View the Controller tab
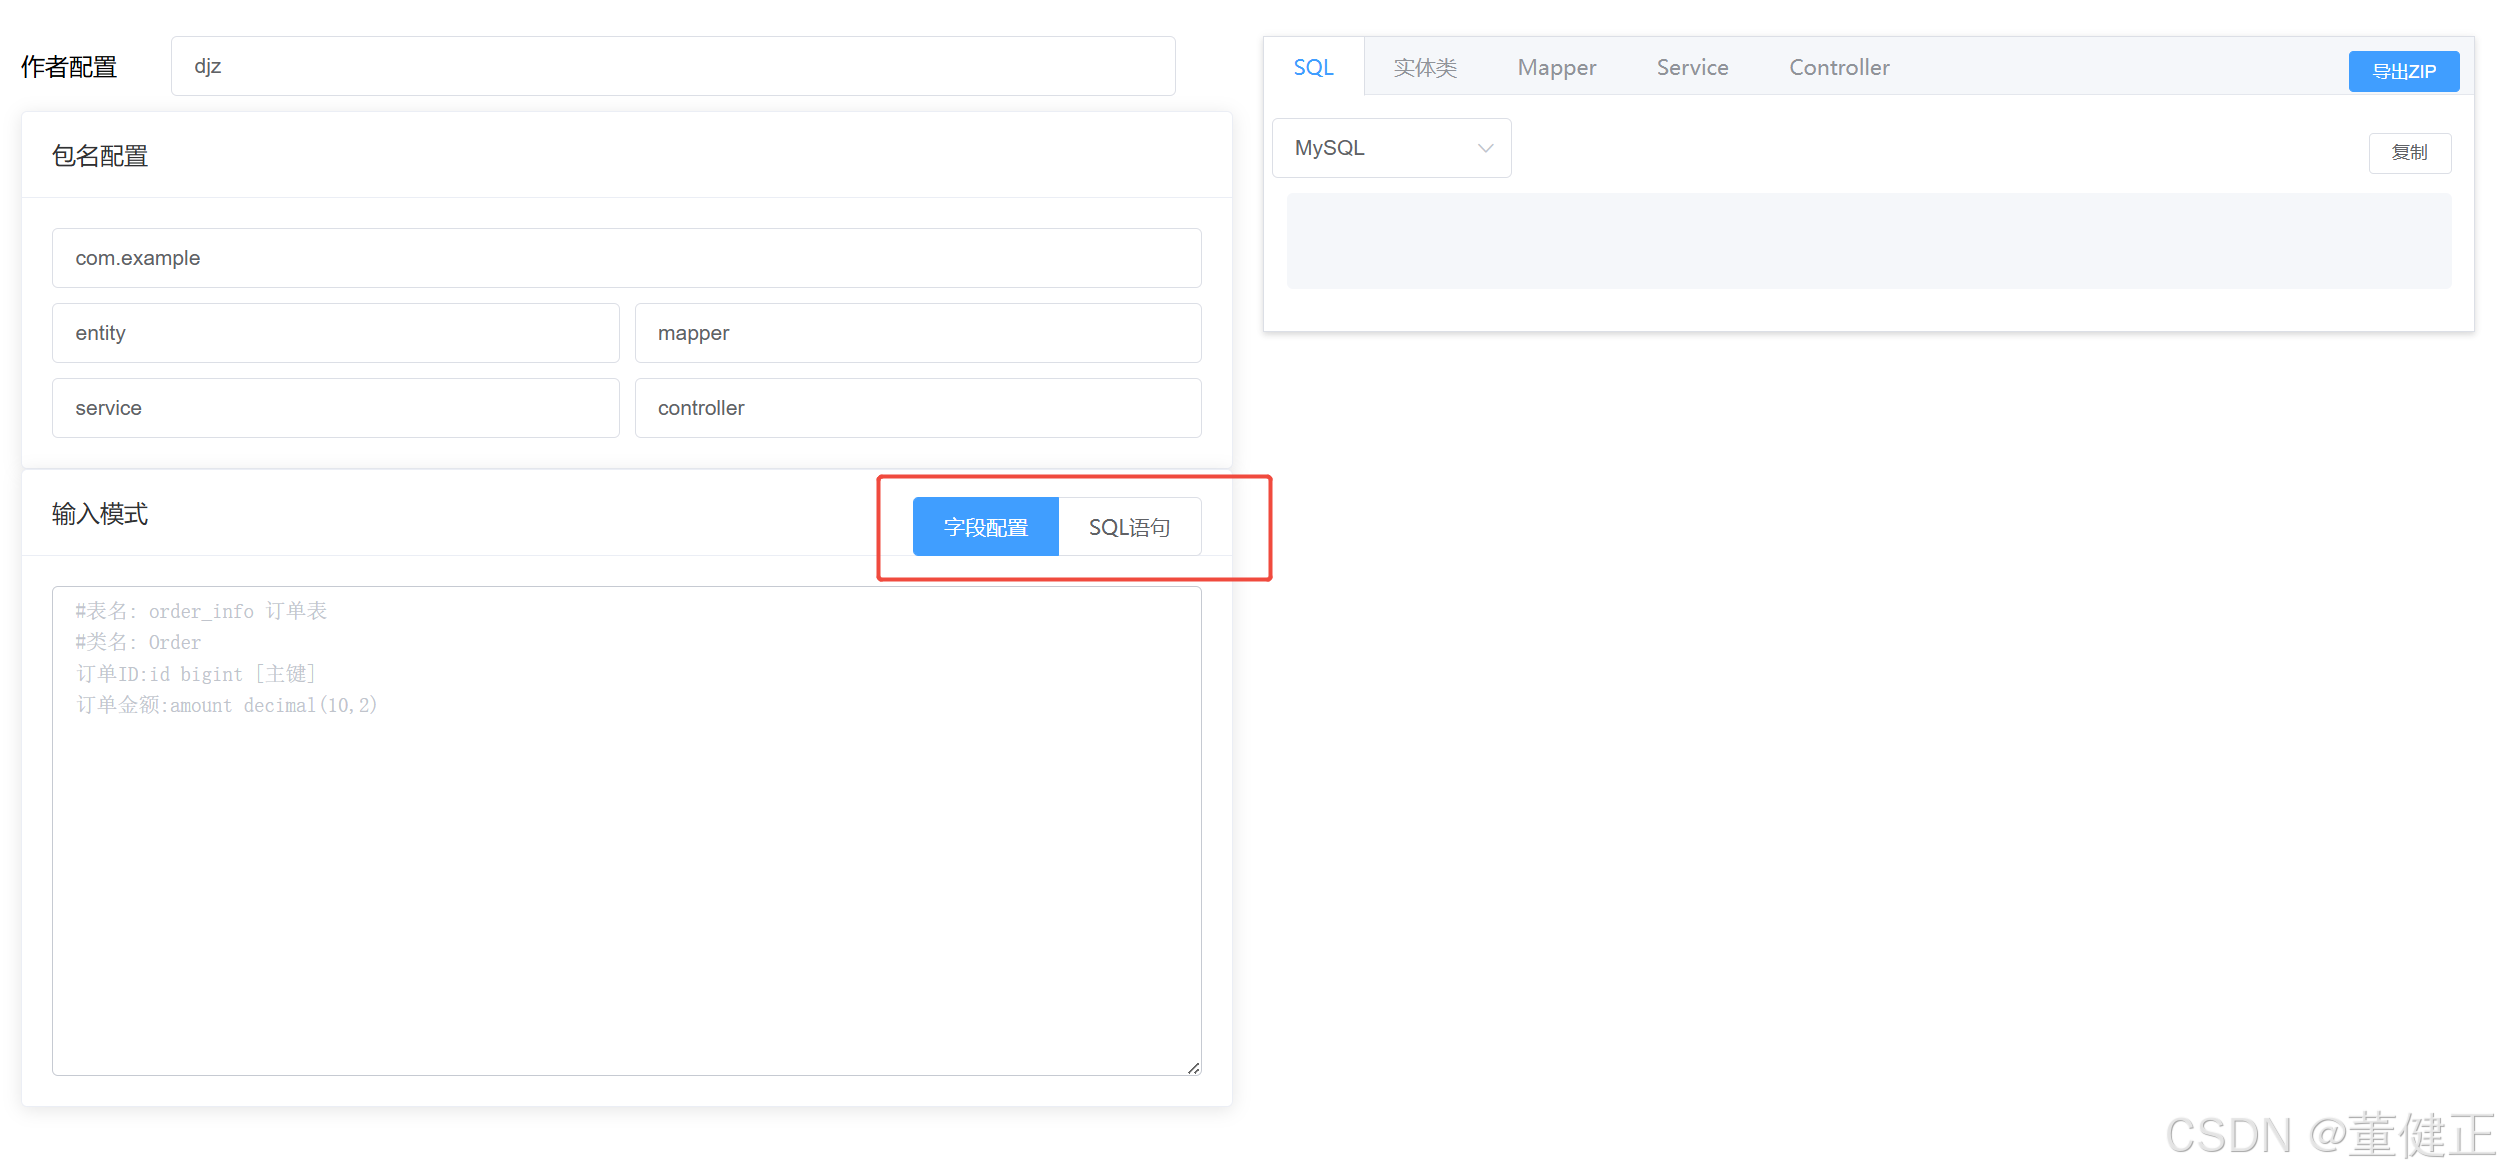 click(x=1838, y=67)
